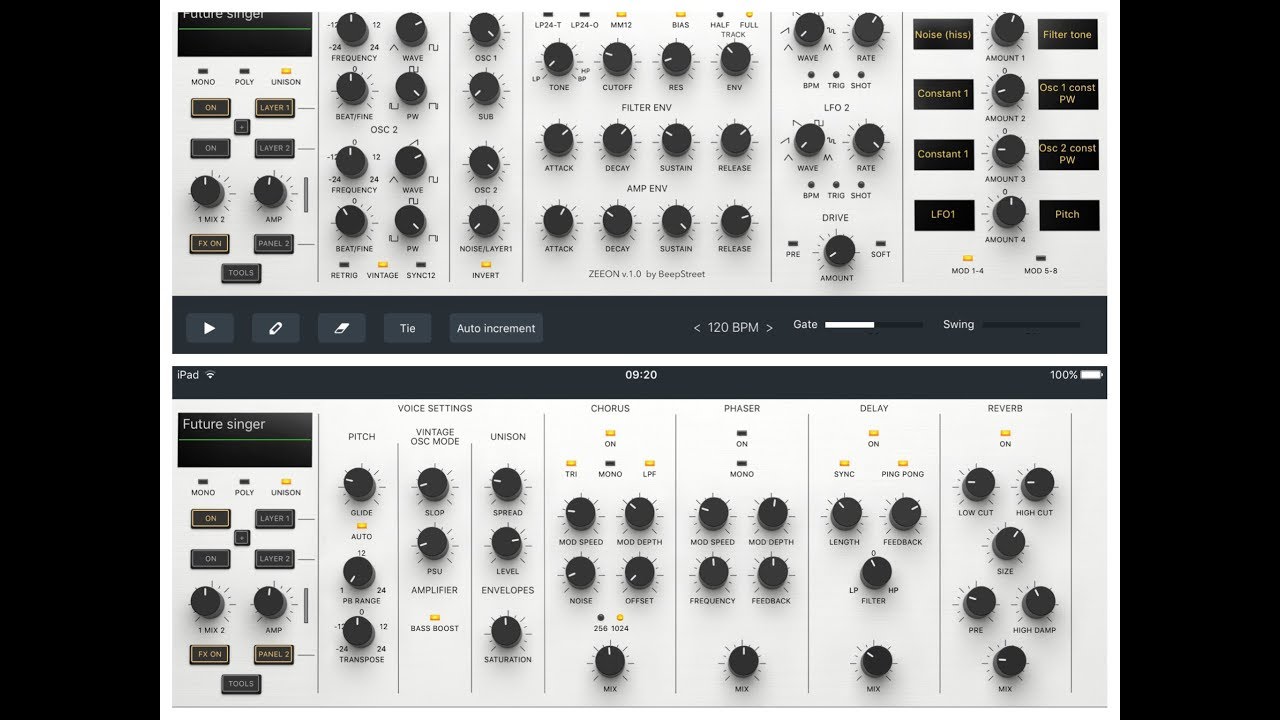The height and width of the screenshot is (720, 1280).
Task: Click the filter TONE knob
Action: point(558,58)
